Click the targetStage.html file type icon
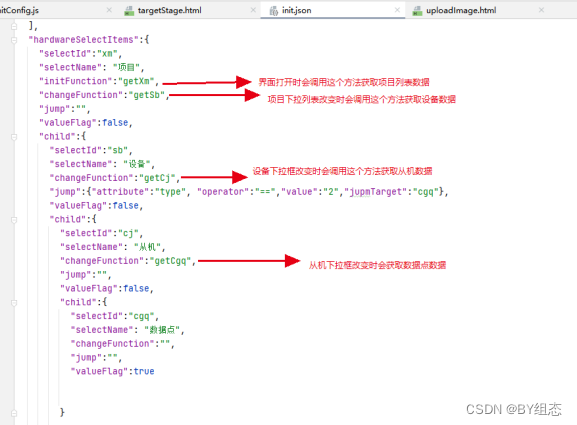The width and height of the screenshot is (577, 425). pos(129,11)
